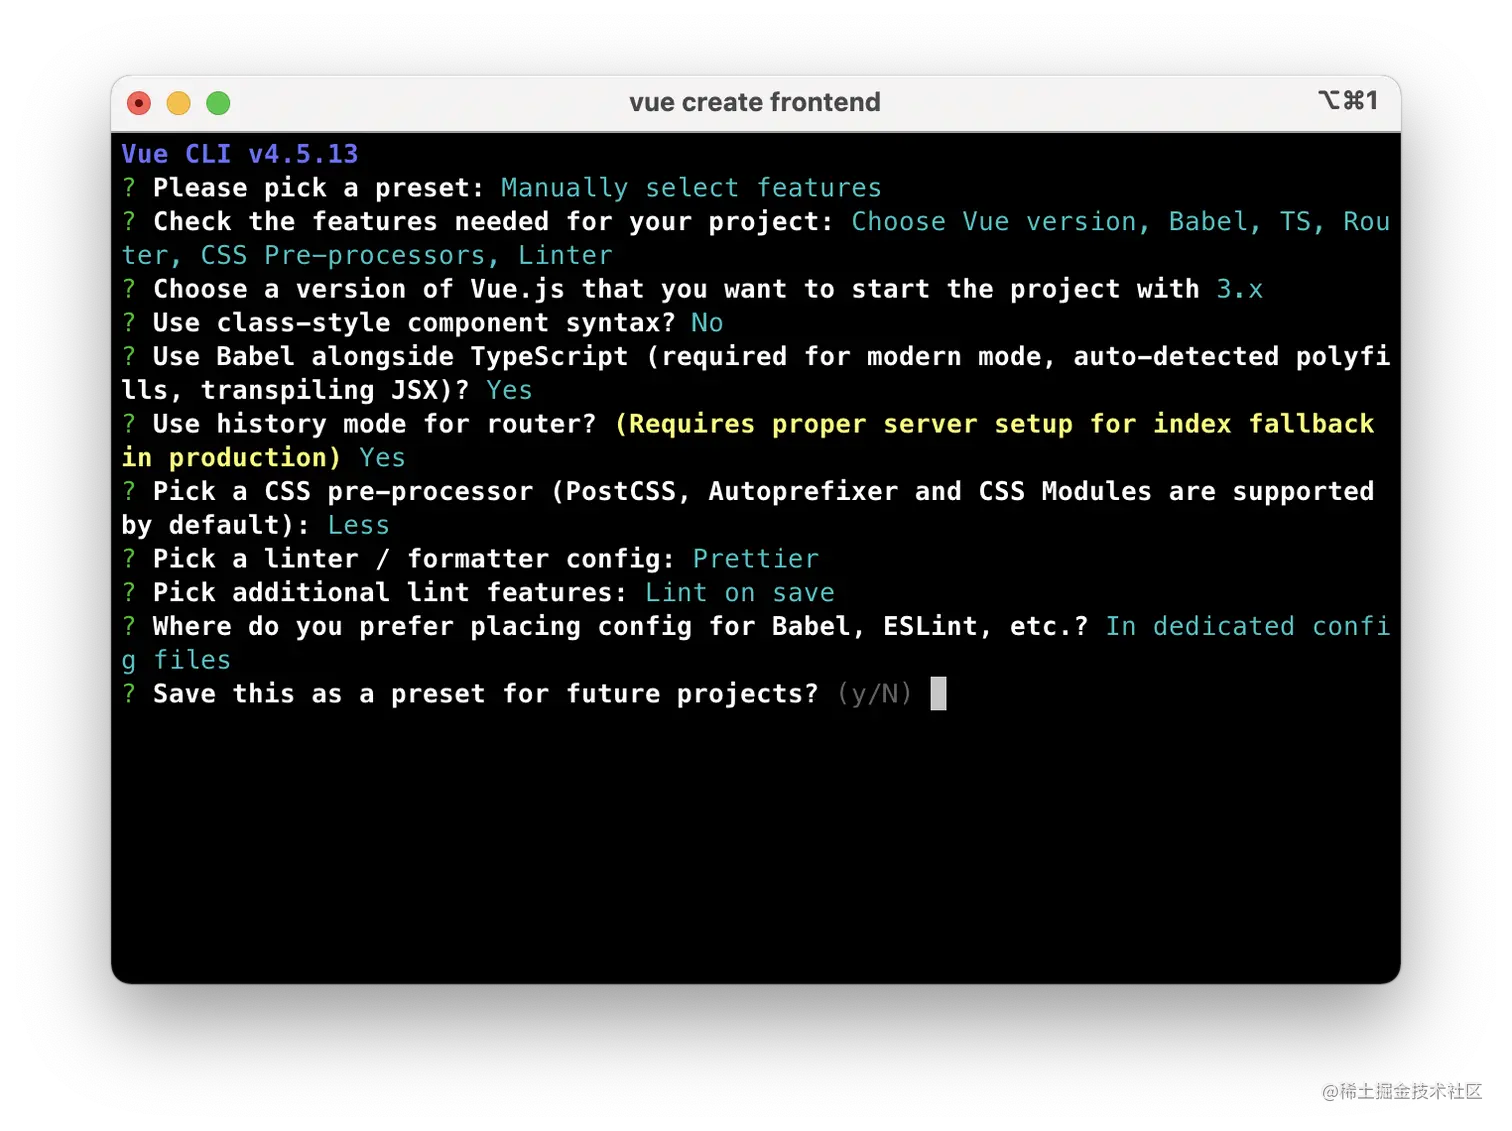This screenshot has width=1512, height=1131.
Task: Click the Vue CLI v4.5.13 version text
Action: pyautogui.click(x=239, y=153)
